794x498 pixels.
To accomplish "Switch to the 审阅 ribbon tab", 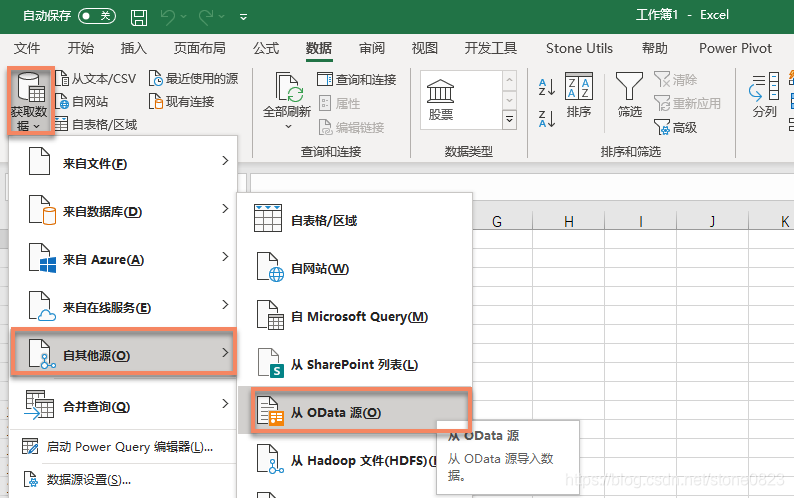I will 372,48.
